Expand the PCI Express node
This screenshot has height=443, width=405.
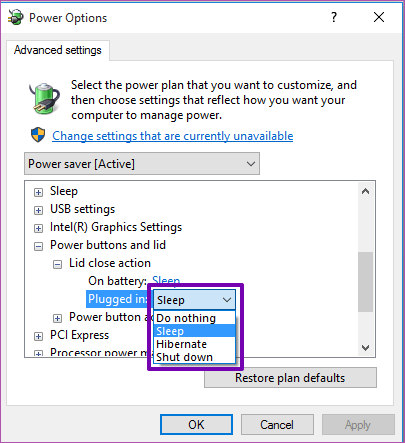[39, 336]
